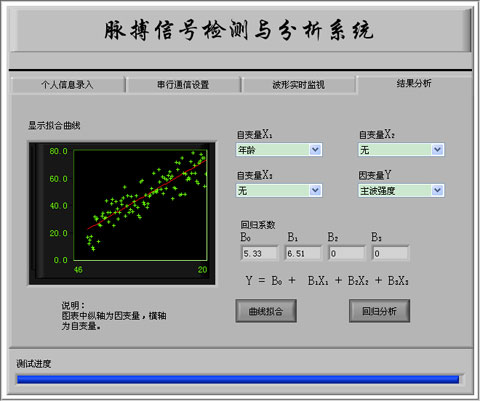This screenshot has height=401, width=480.
Task: Select the B2 coefficient field
Action: (x=347, y=253)
